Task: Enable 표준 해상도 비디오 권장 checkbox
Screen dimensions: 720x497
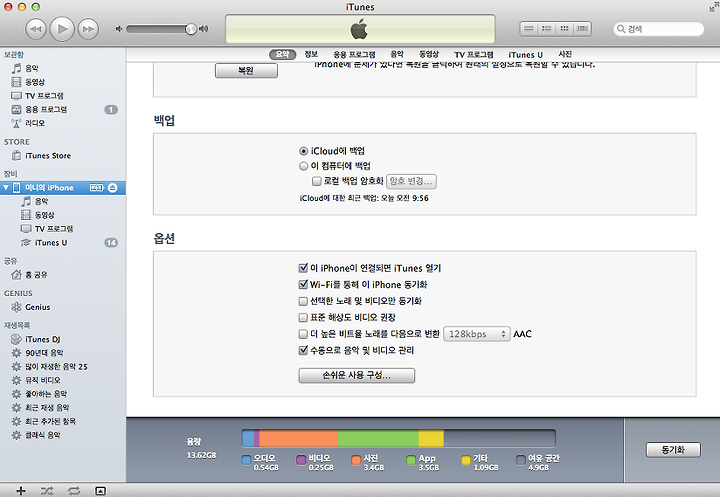Action: click(x=303, y=317)
